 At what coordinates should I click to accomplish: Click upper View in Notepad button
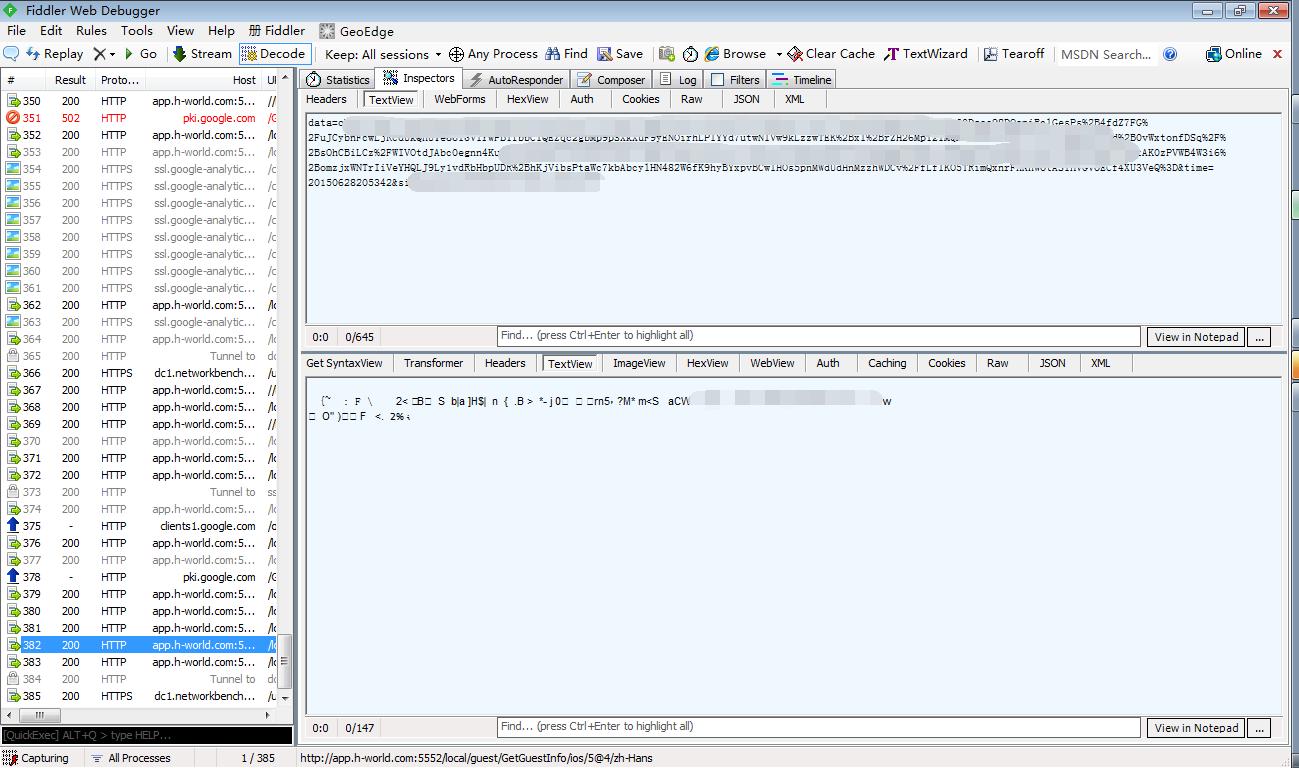point(1196,337)
